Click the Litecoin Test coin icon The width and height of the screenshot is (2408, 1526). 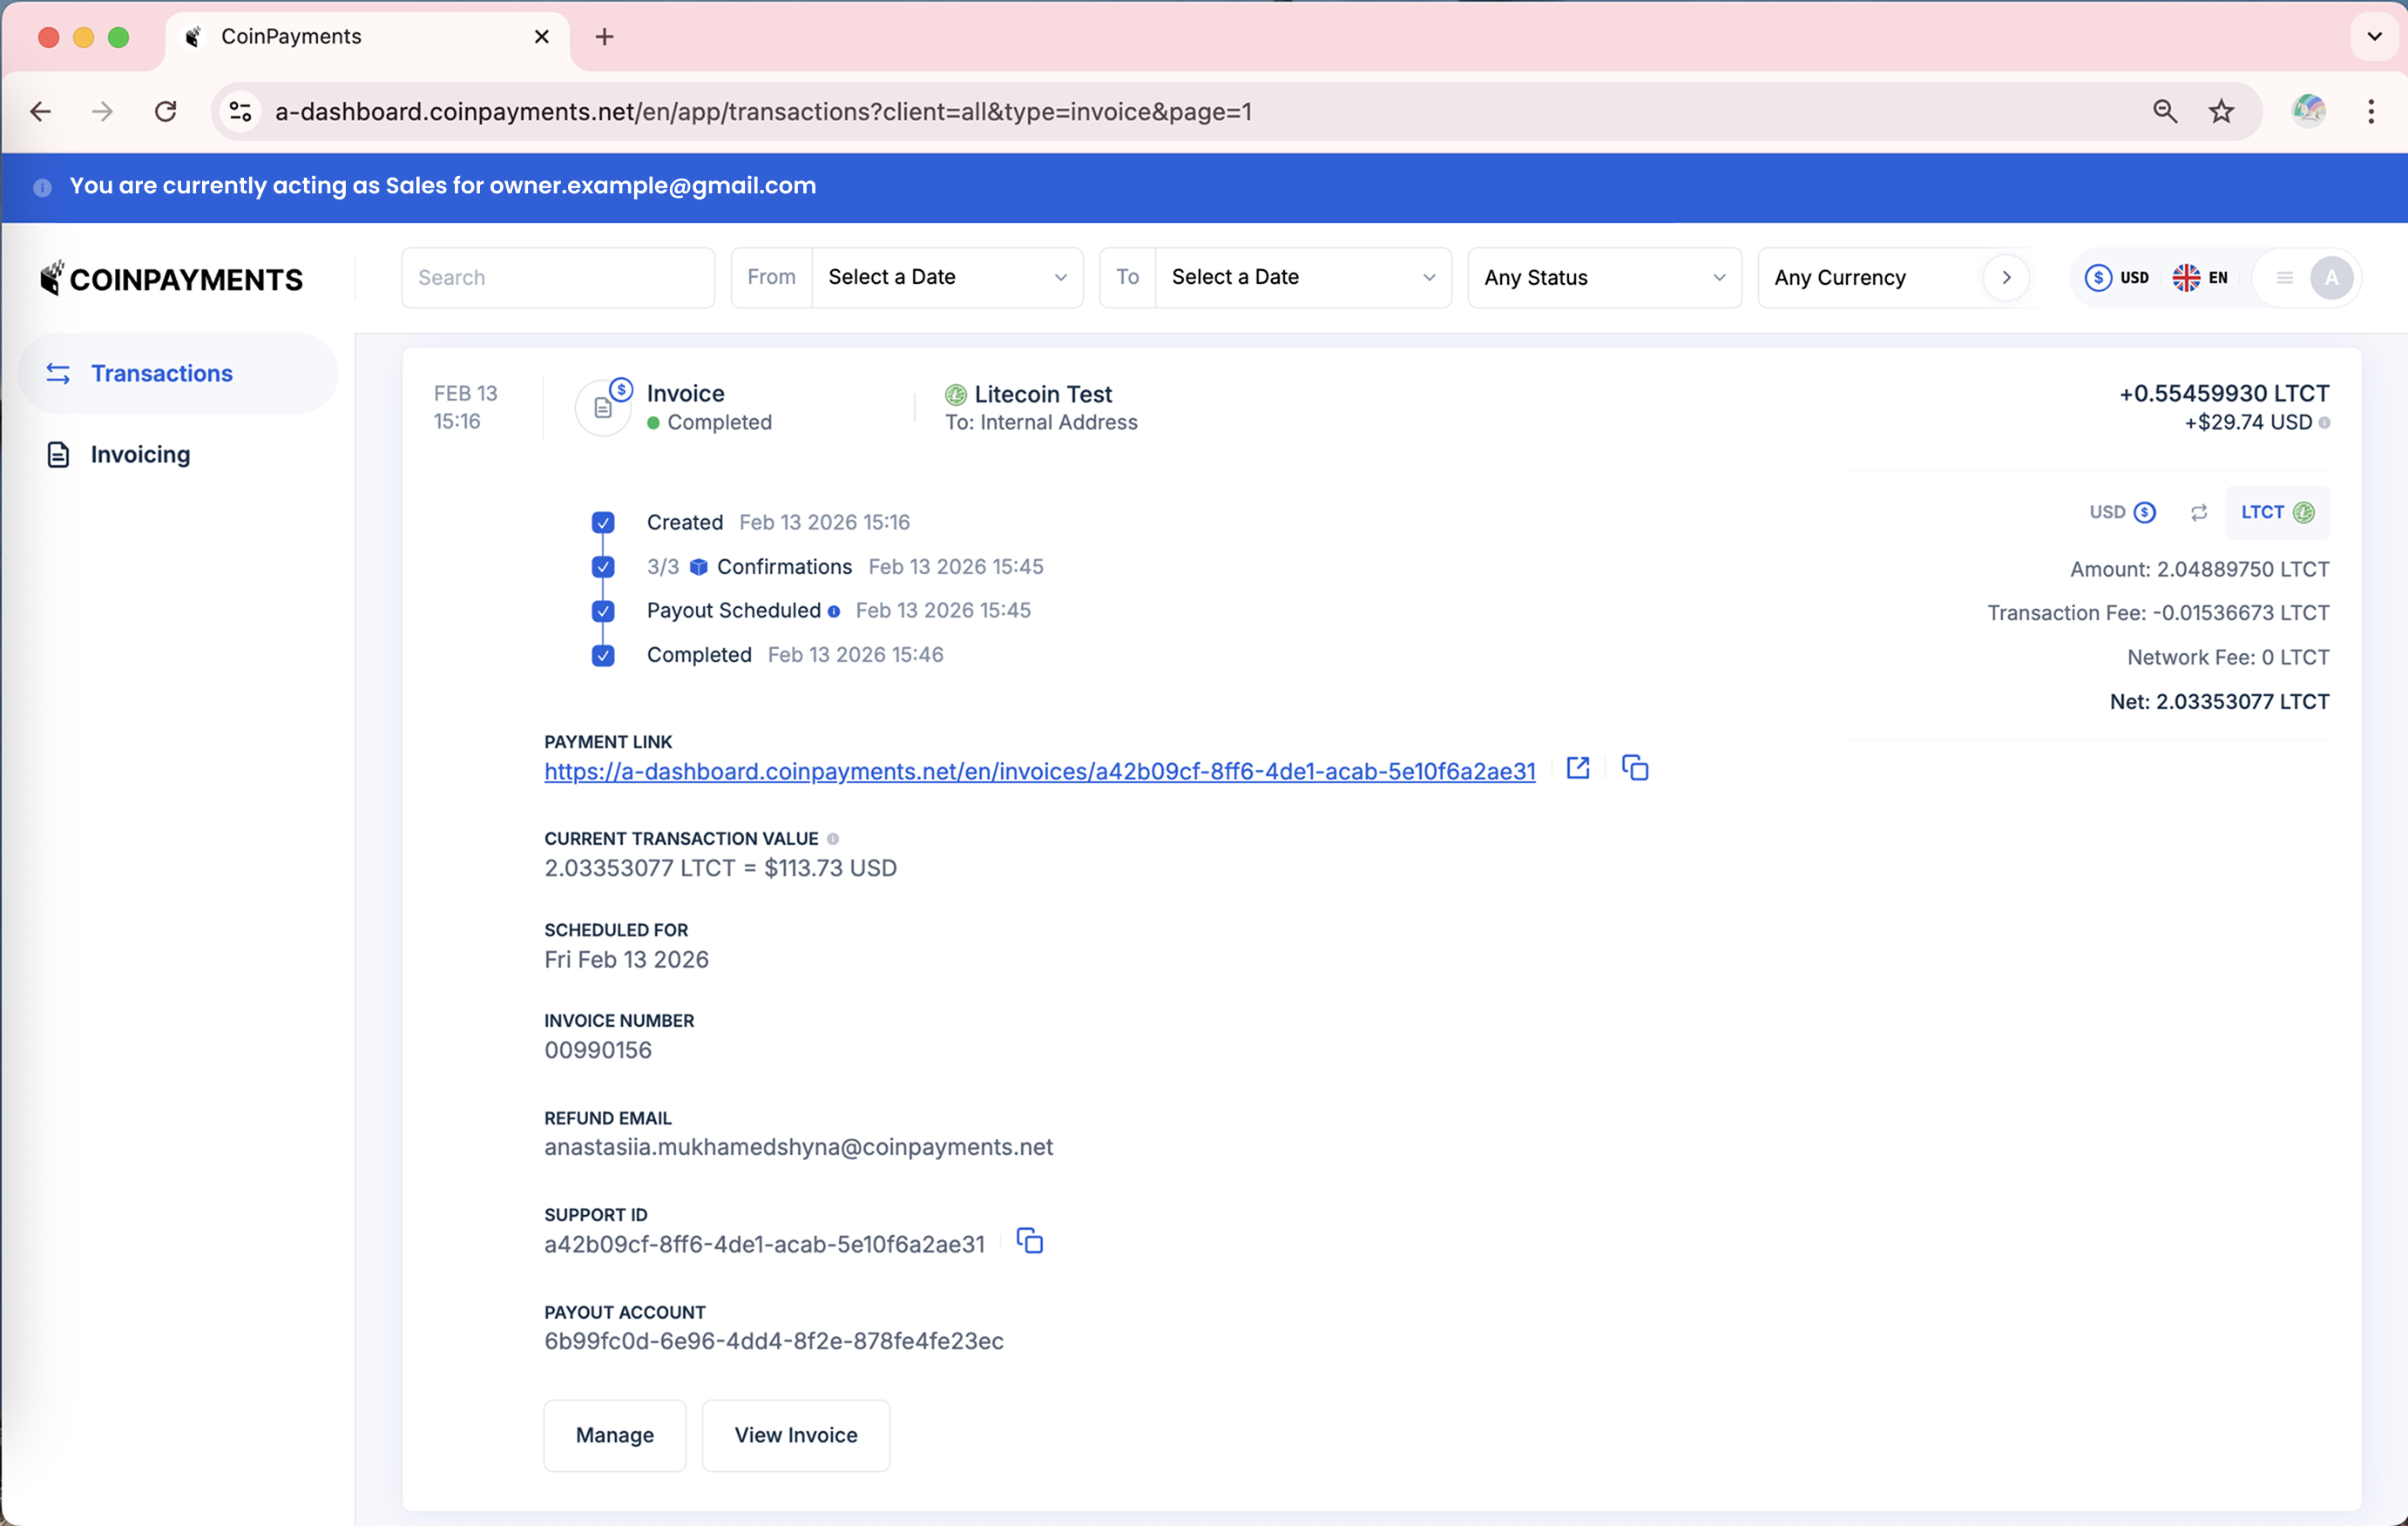tap(956, 394)
